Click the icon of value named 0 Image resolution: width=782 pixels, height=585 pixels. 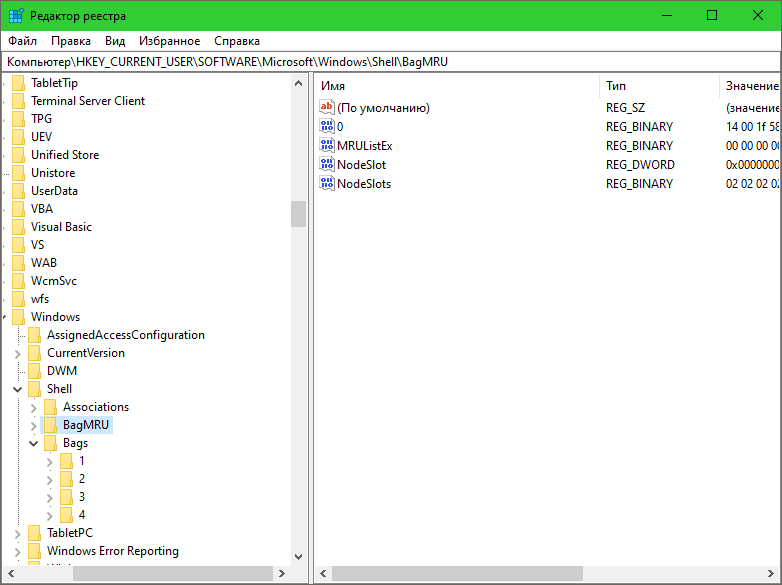point(327,127)
